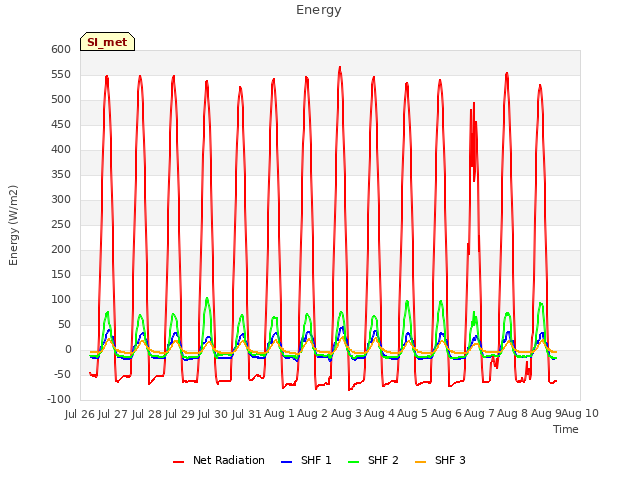Click the Aug 6 x-axis date label
The image size is (640, 480).
(446, 414)
